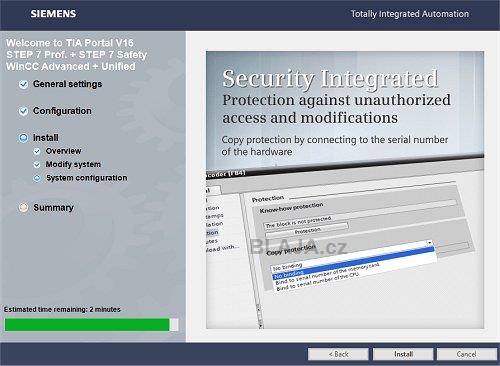Click the Summary pending status icon

pyautogui.click(x=23, y=208)
